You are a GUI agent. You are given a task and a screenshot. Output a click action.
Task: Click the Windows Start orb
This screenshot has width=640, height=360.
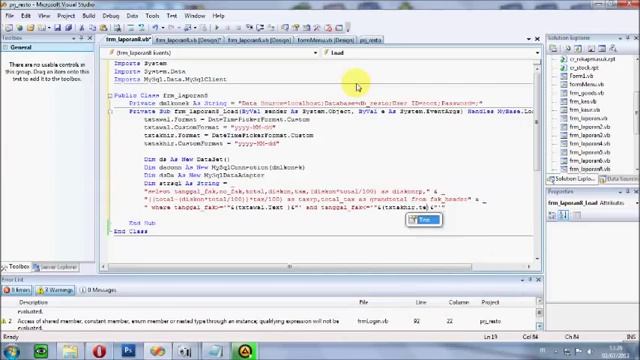tap(11, 351)
